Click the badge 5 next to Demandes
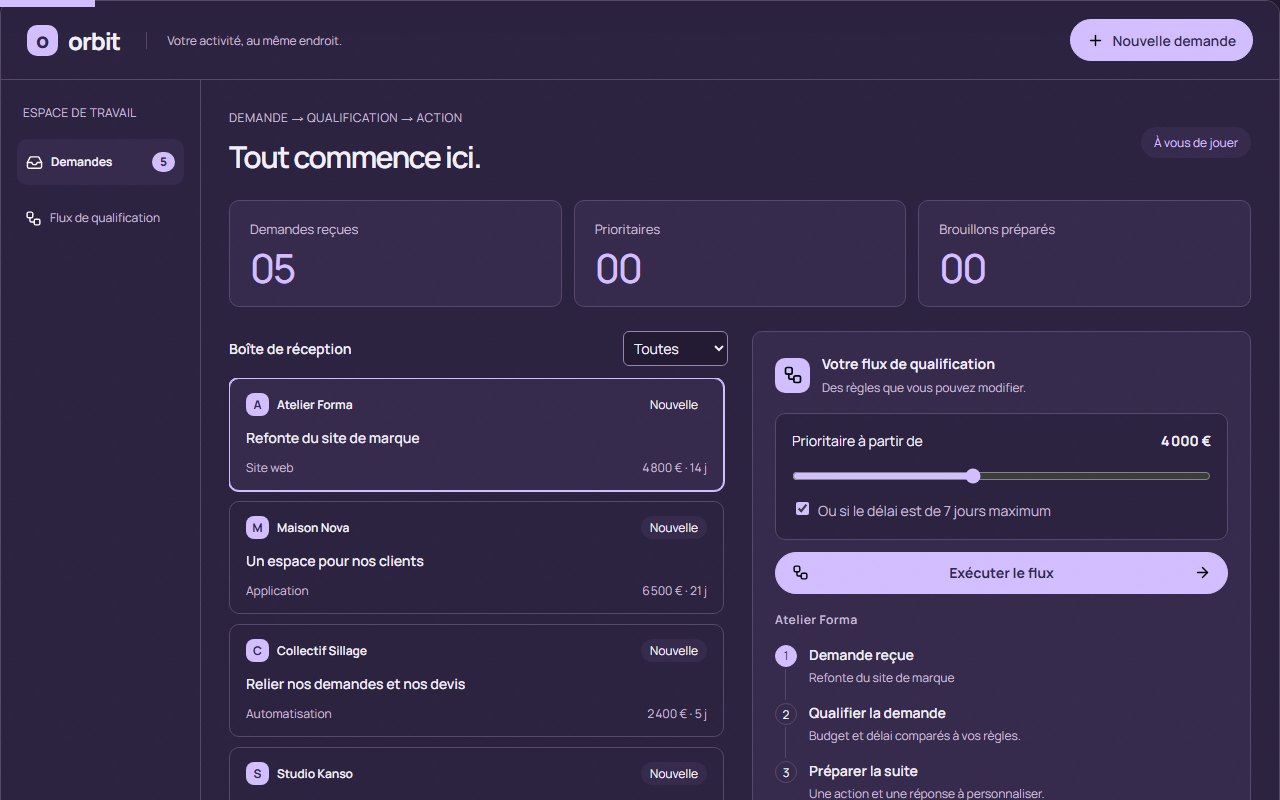Image resolution: width=1280 pixels, height=800 pixels. (x=163, y=162)
